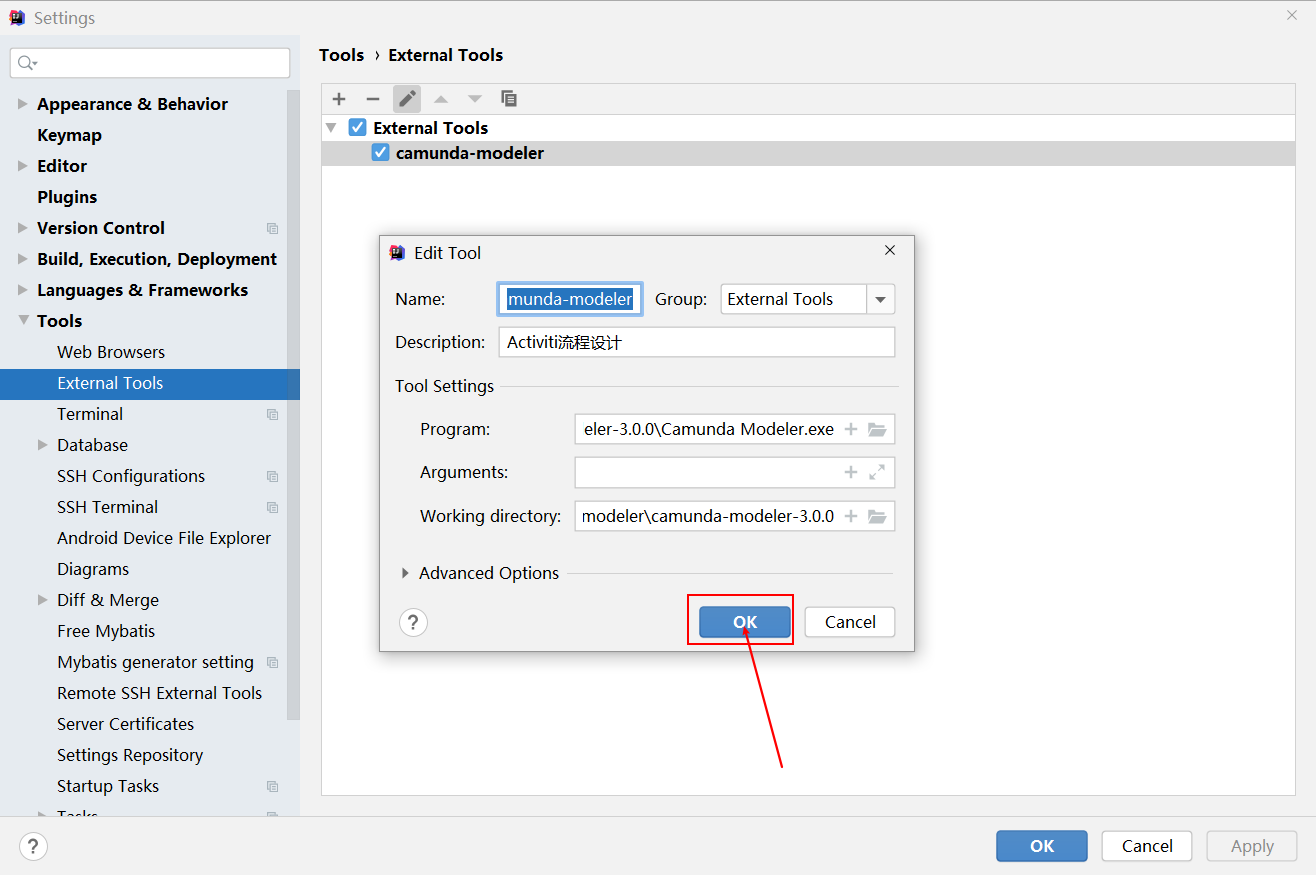Click the settings search box
Image resolution: width=1316 pixels, height=875 pixels.
(150, 63)
